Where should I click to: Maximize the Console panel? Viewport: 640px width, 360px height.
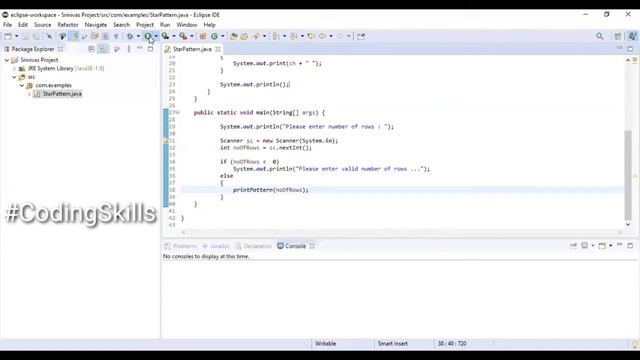point(630,246)
